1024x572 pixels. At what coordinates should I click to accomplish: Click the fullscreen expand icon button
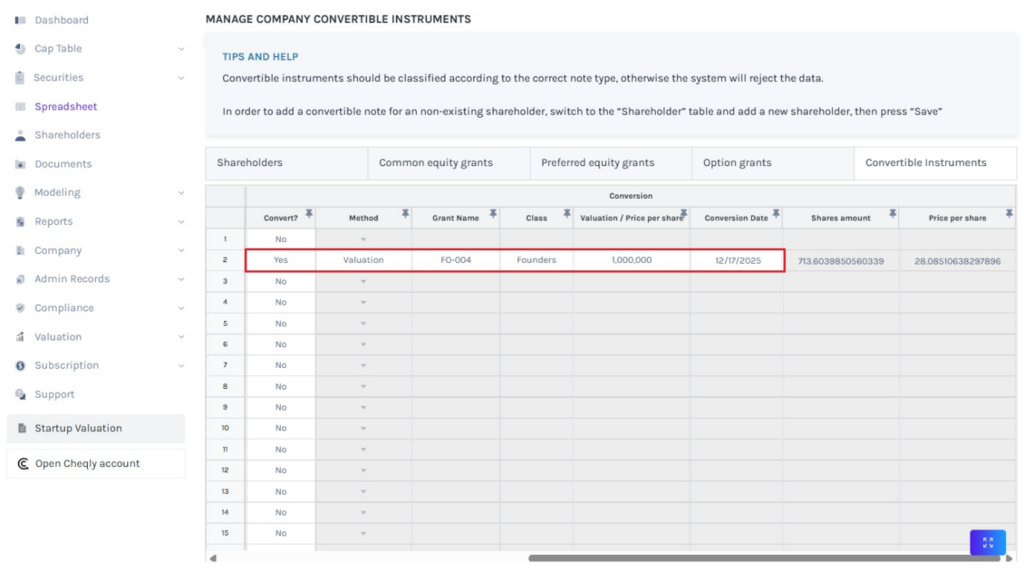pos(987,542)
